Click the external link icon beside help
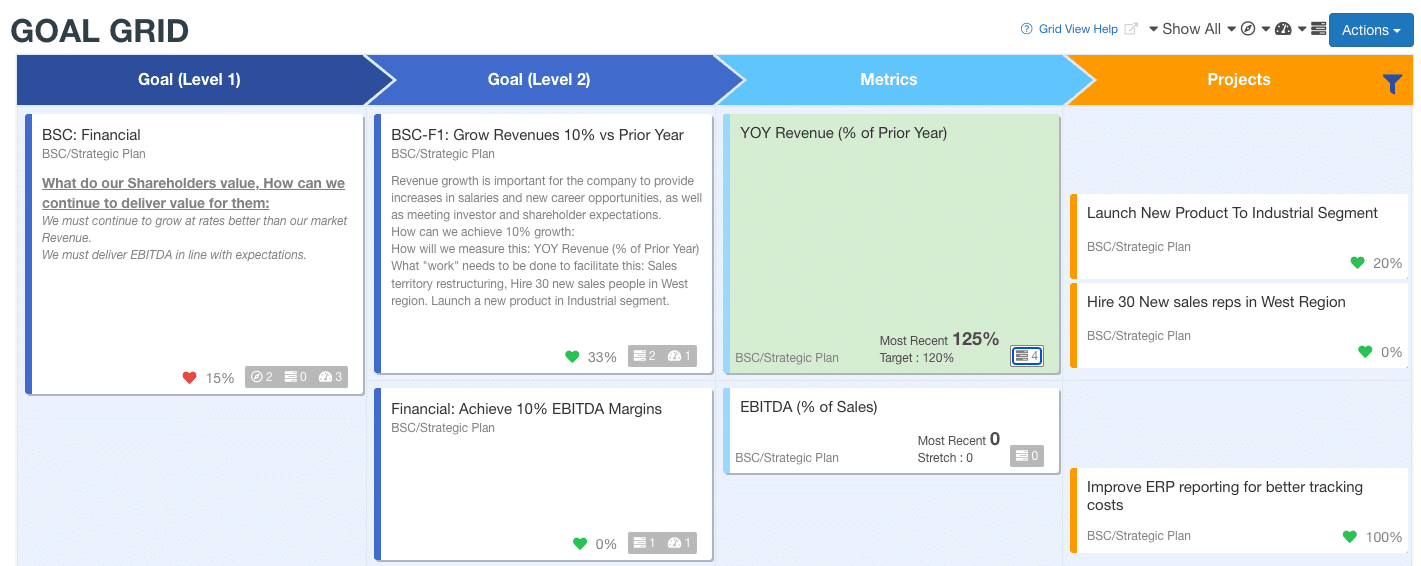1421x566 pixels. 1131,29
